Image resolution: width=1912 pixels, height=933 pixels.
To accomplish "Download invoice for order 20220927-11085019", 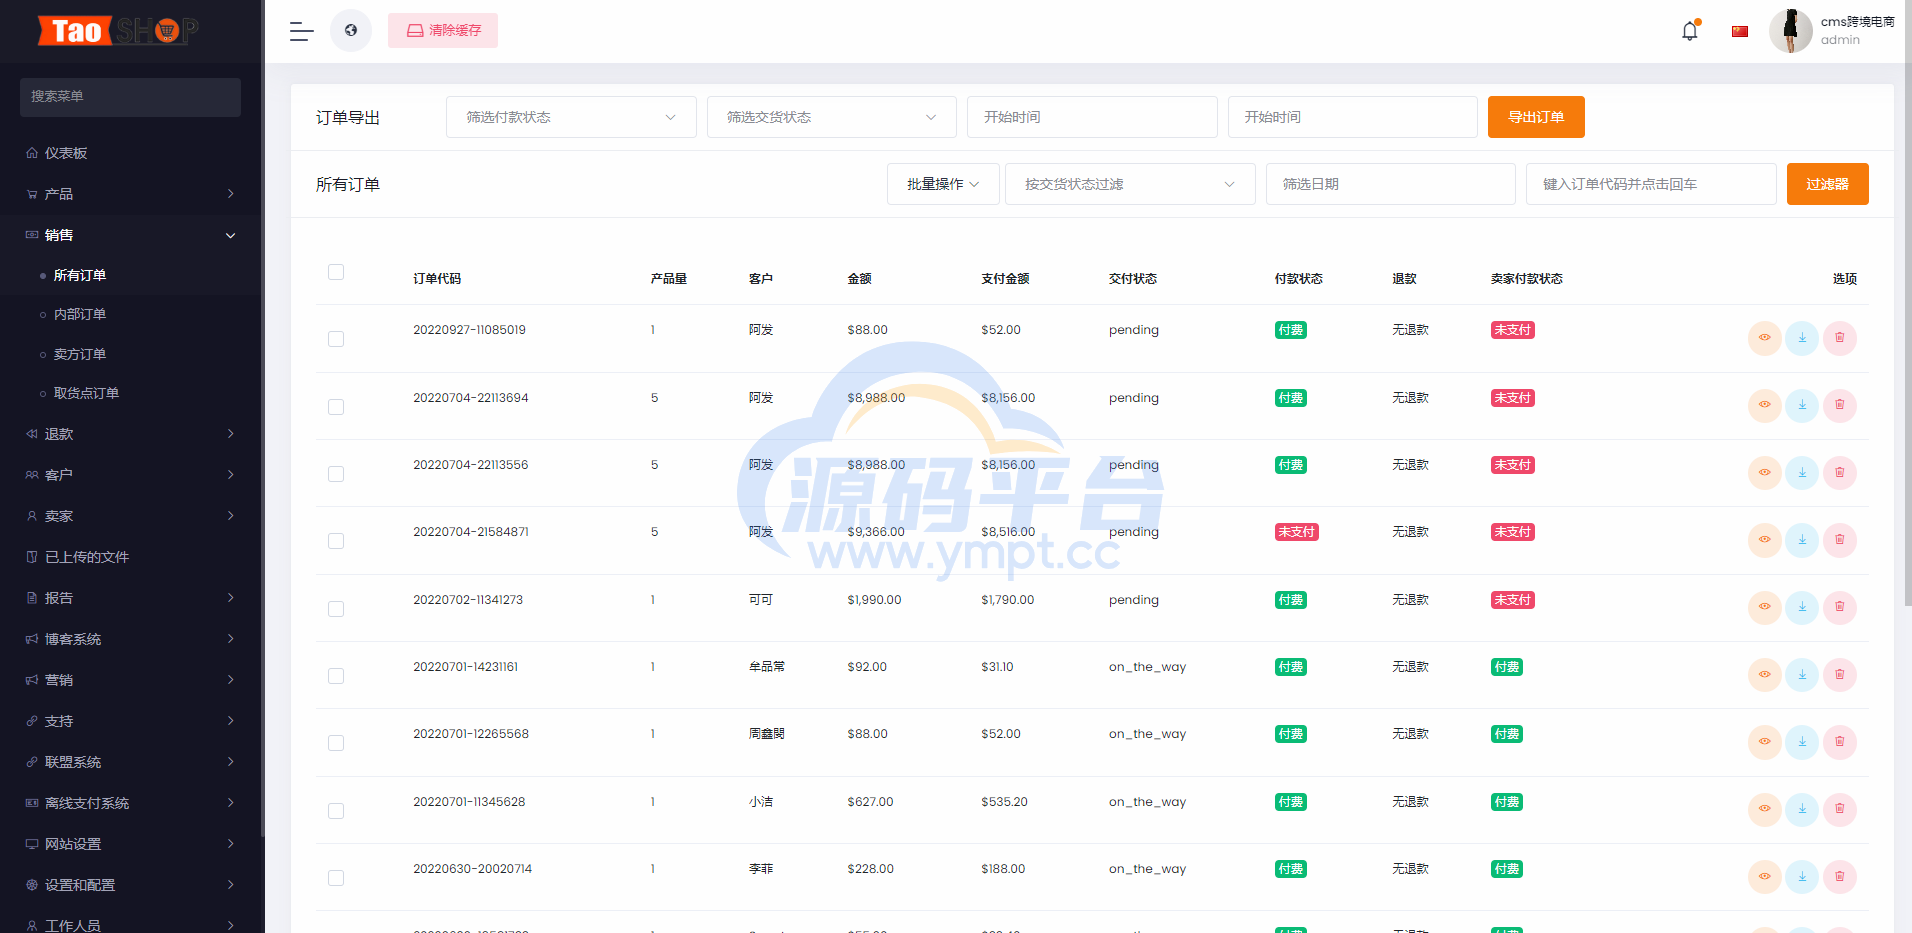I will (1802, 338).
